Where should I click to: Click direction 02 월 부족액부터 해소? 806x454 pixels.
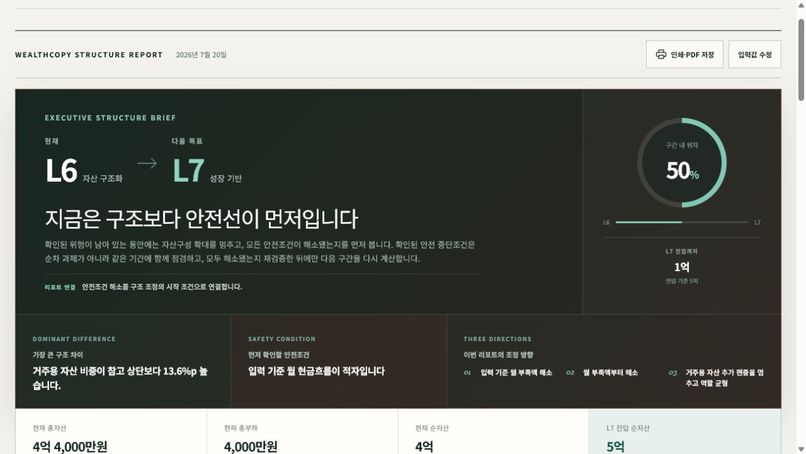click(x=602, y=373)
